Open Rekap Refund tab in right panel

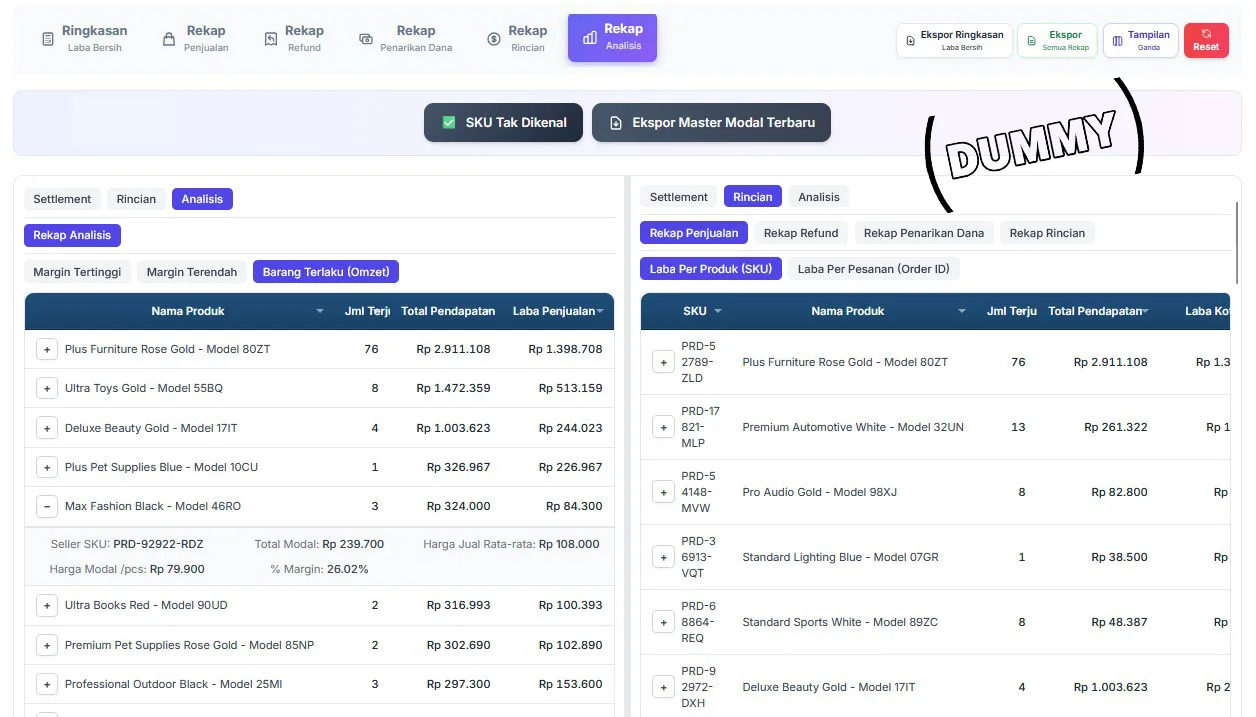tap(800, 233)
